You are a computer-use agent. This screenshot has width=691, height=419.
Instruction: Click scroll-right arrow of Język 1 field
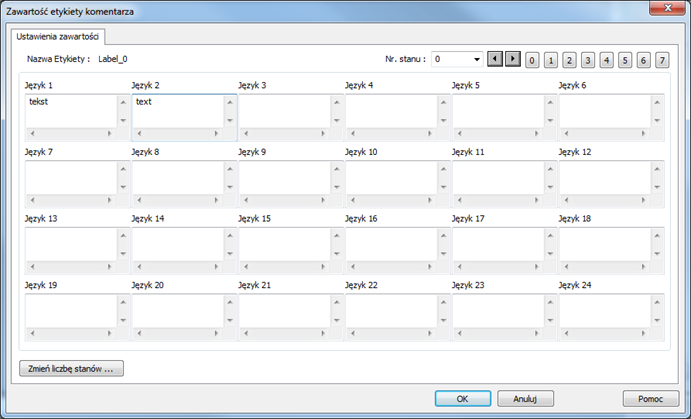point(109,133)
